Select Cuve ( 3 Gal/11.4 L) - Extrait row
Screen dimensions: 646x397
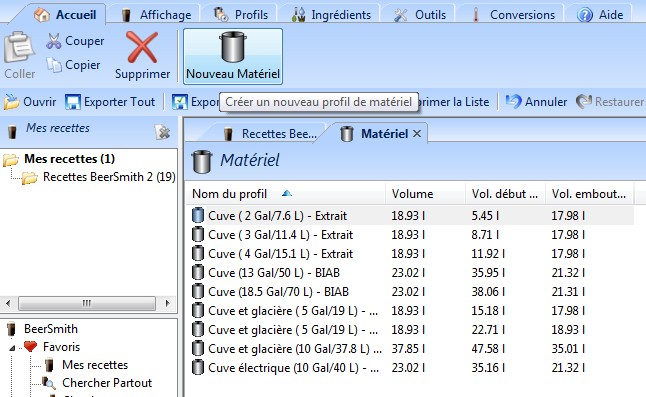coord(411,235)
